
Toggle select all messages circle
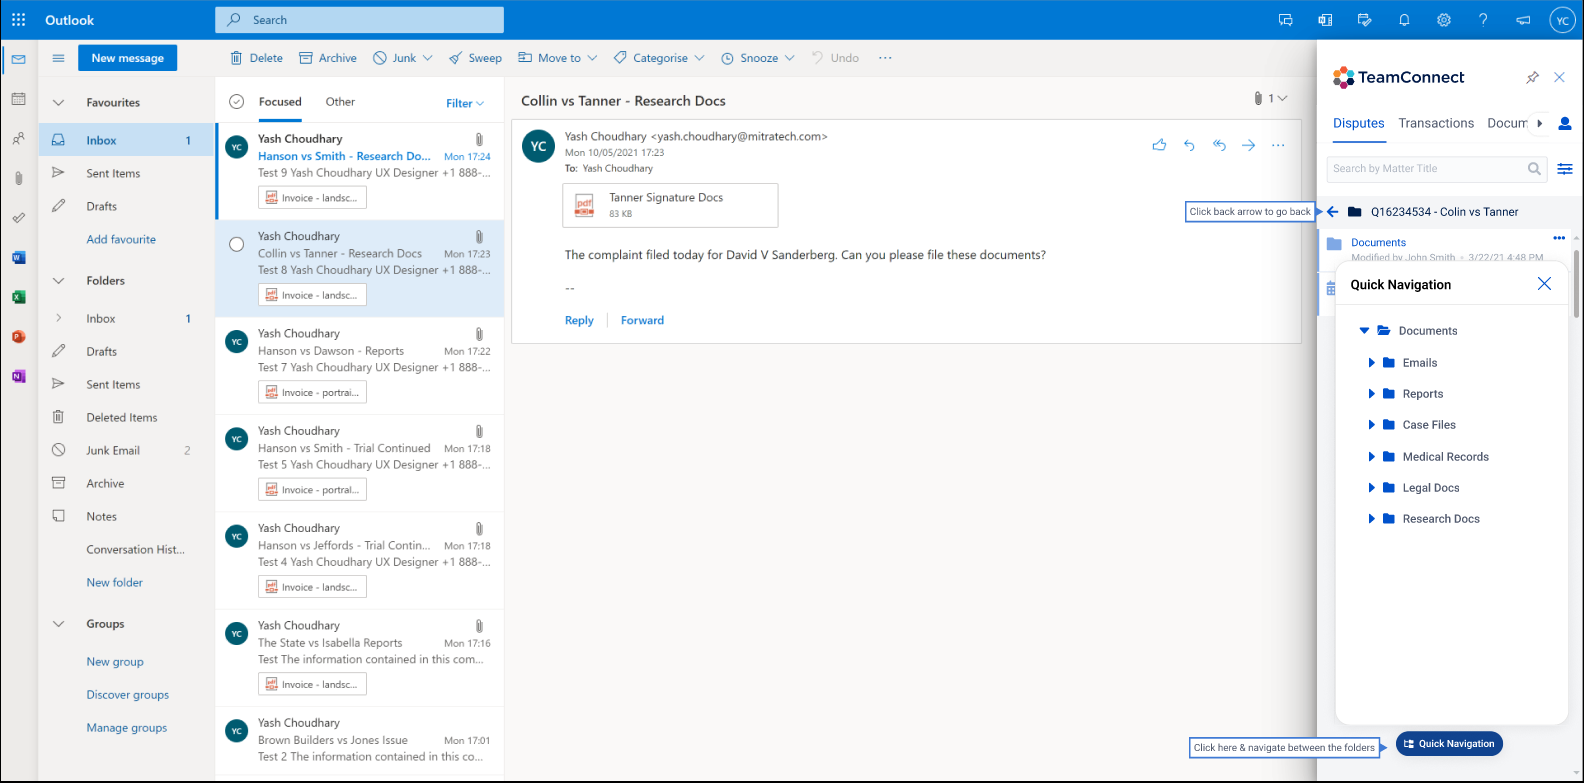237,101
